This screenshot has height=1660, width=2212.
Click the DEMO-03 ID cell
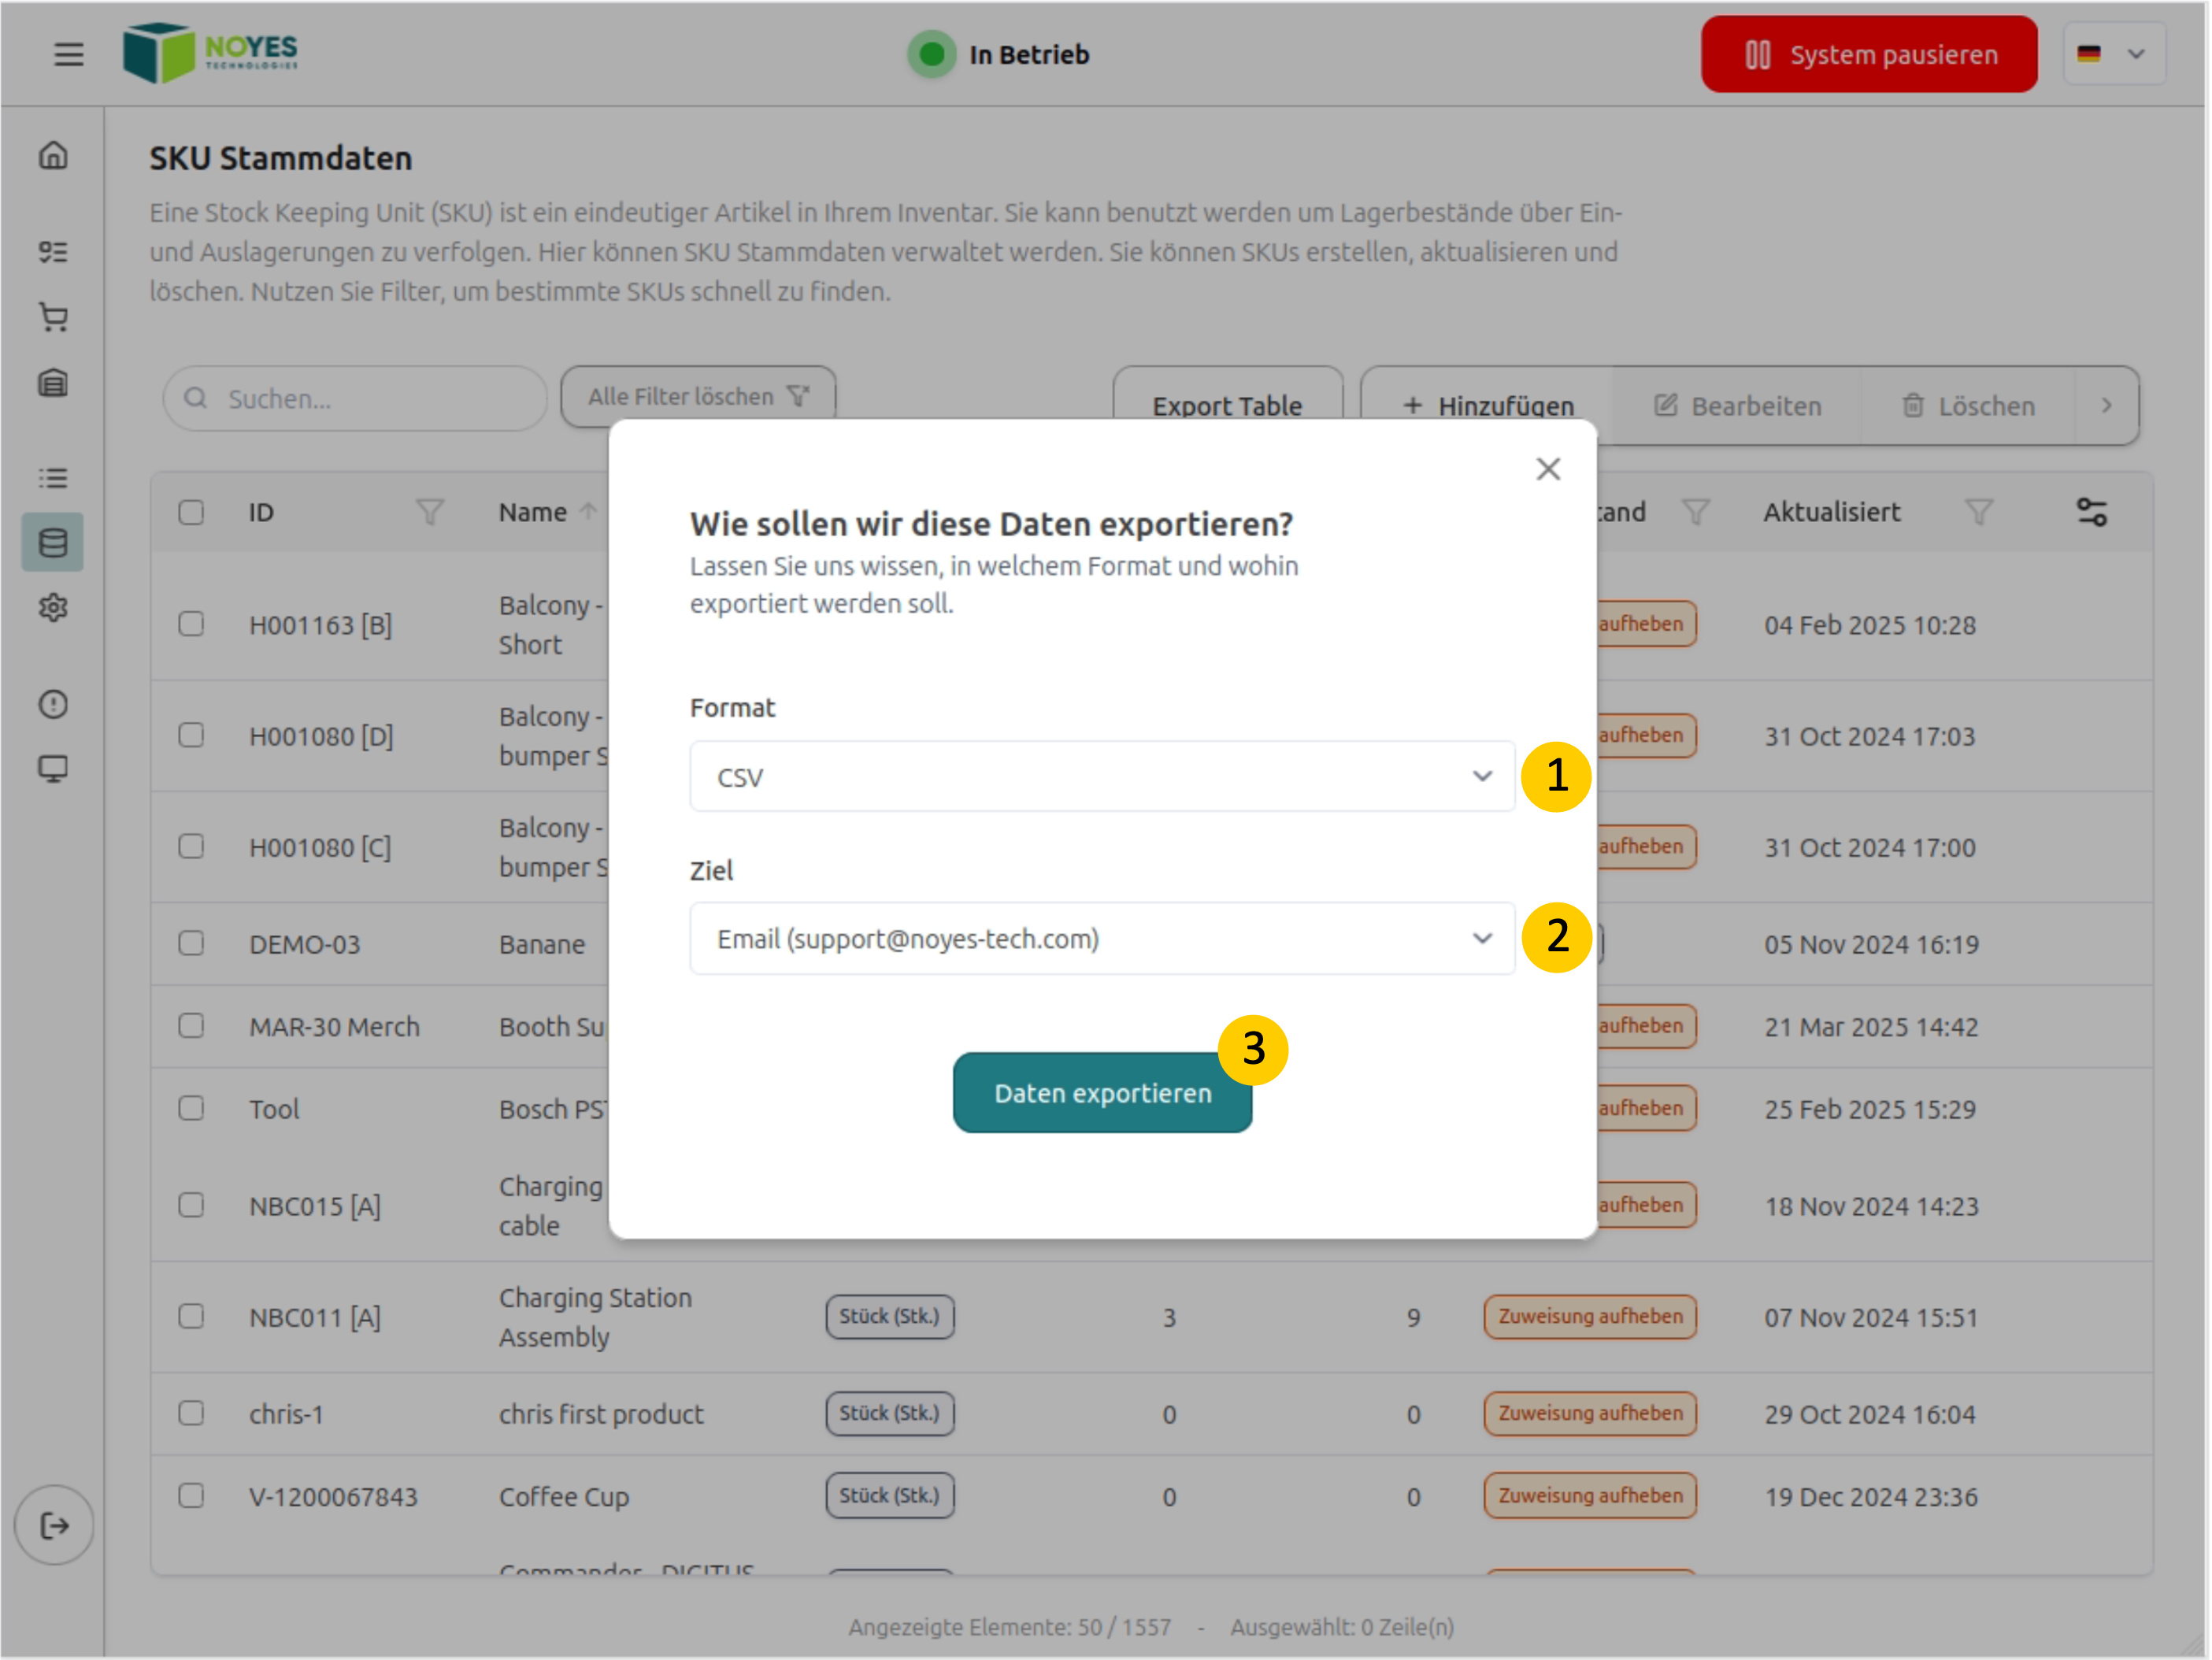(304, 944)
